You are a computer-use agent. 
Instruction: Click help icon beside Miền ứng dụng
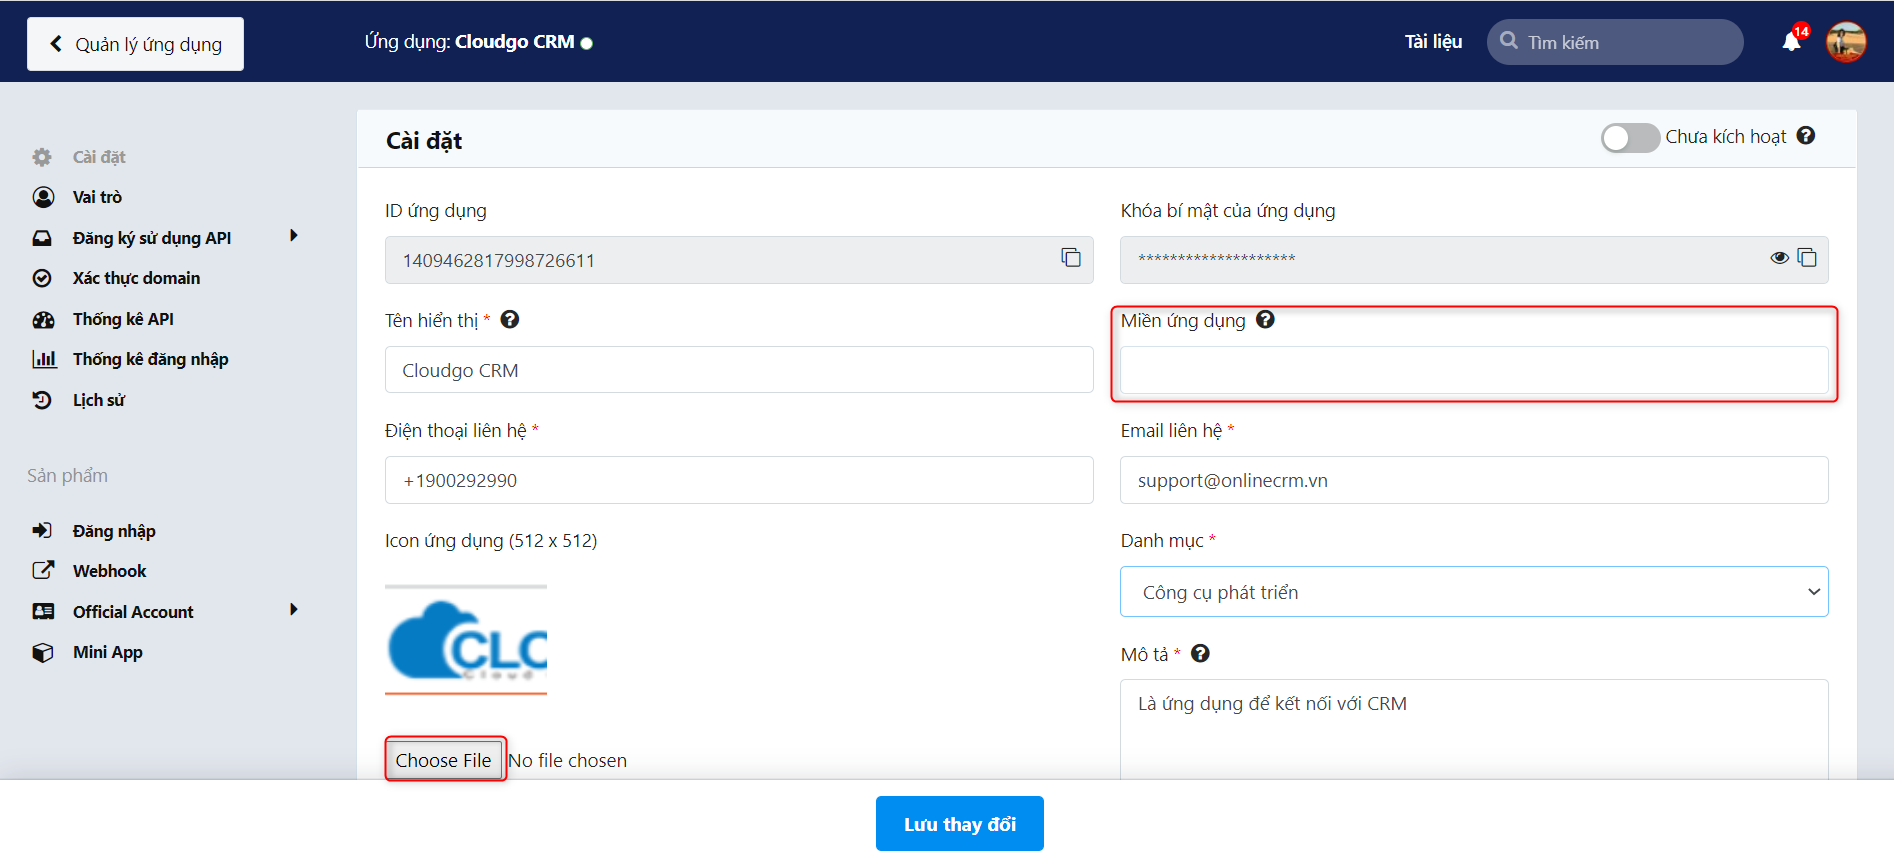1265,320
